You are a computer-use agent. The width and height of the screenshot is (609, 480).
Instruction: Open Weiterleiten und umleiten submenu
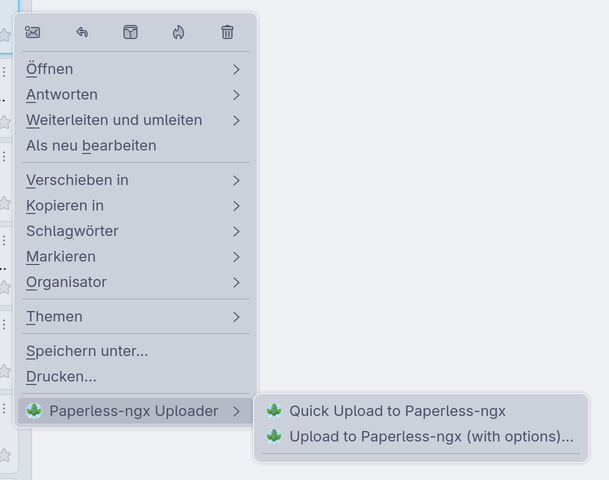[114, 120]
